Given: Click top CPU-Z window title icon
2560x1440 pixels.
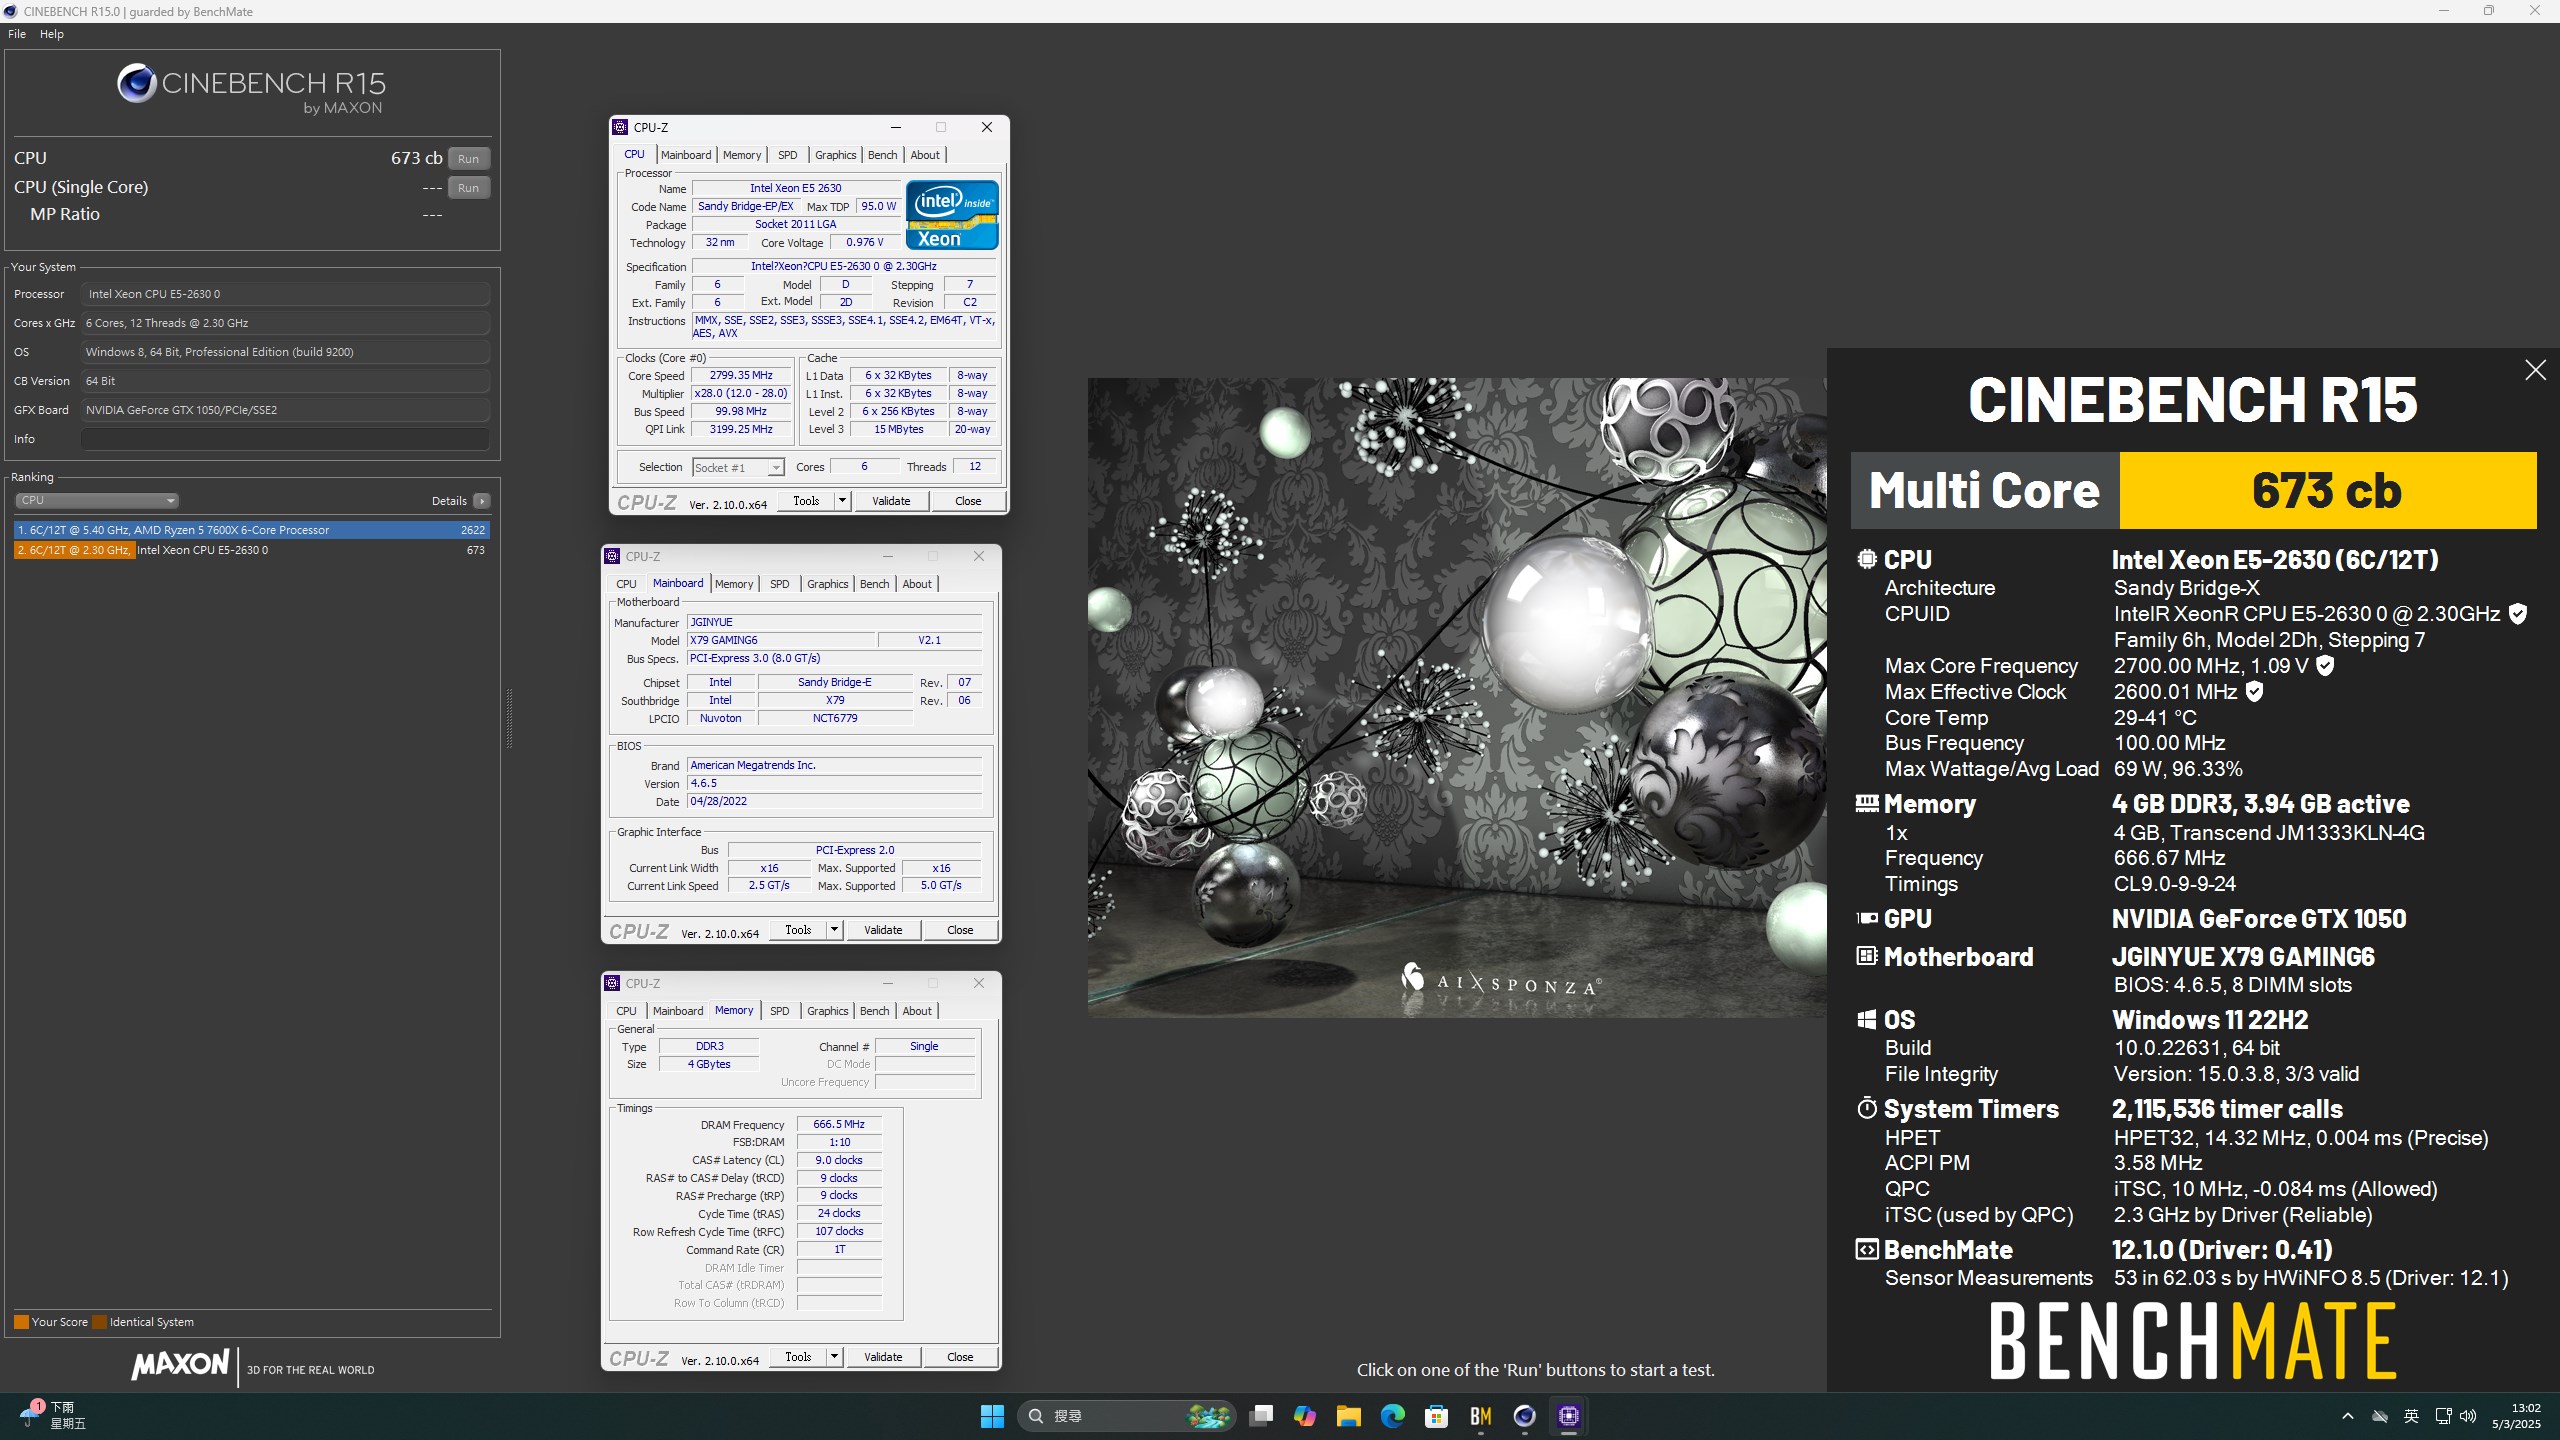Looking at the screenshot, I should 620,127.
